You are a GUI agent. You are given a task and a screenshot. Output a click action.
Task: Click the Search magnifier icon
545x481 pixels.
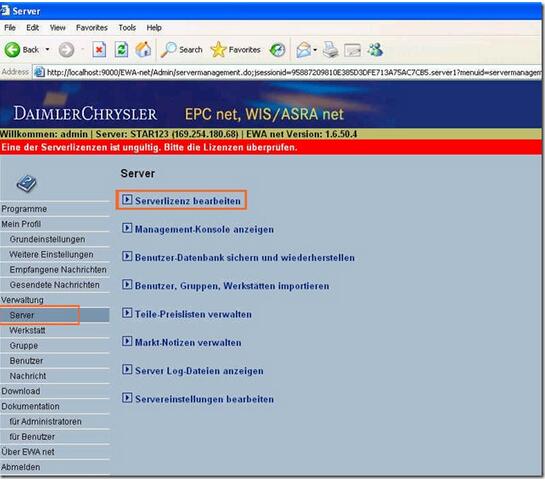pyautogui.click(x=169, y=50)
